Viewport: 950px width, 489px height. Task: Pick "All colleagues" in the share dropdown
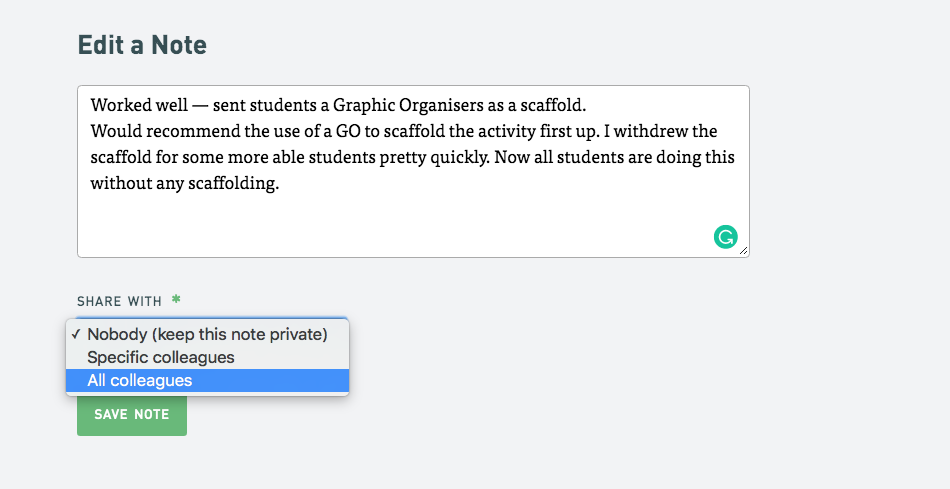click(x=207, y=381)
